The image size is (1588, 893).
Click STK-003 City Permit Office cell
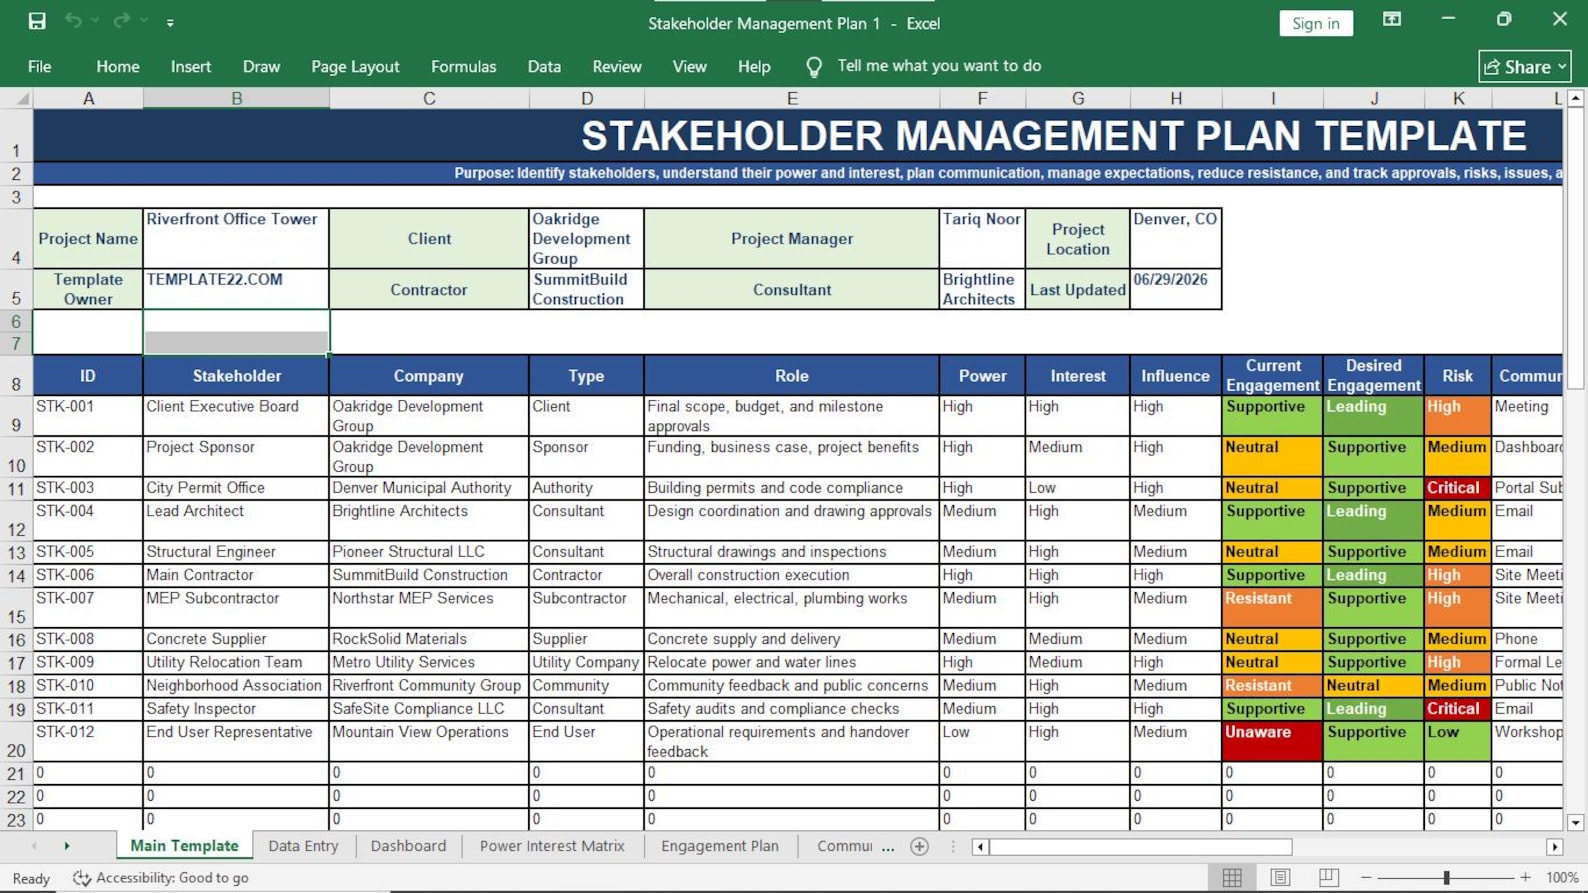(236, 488)
